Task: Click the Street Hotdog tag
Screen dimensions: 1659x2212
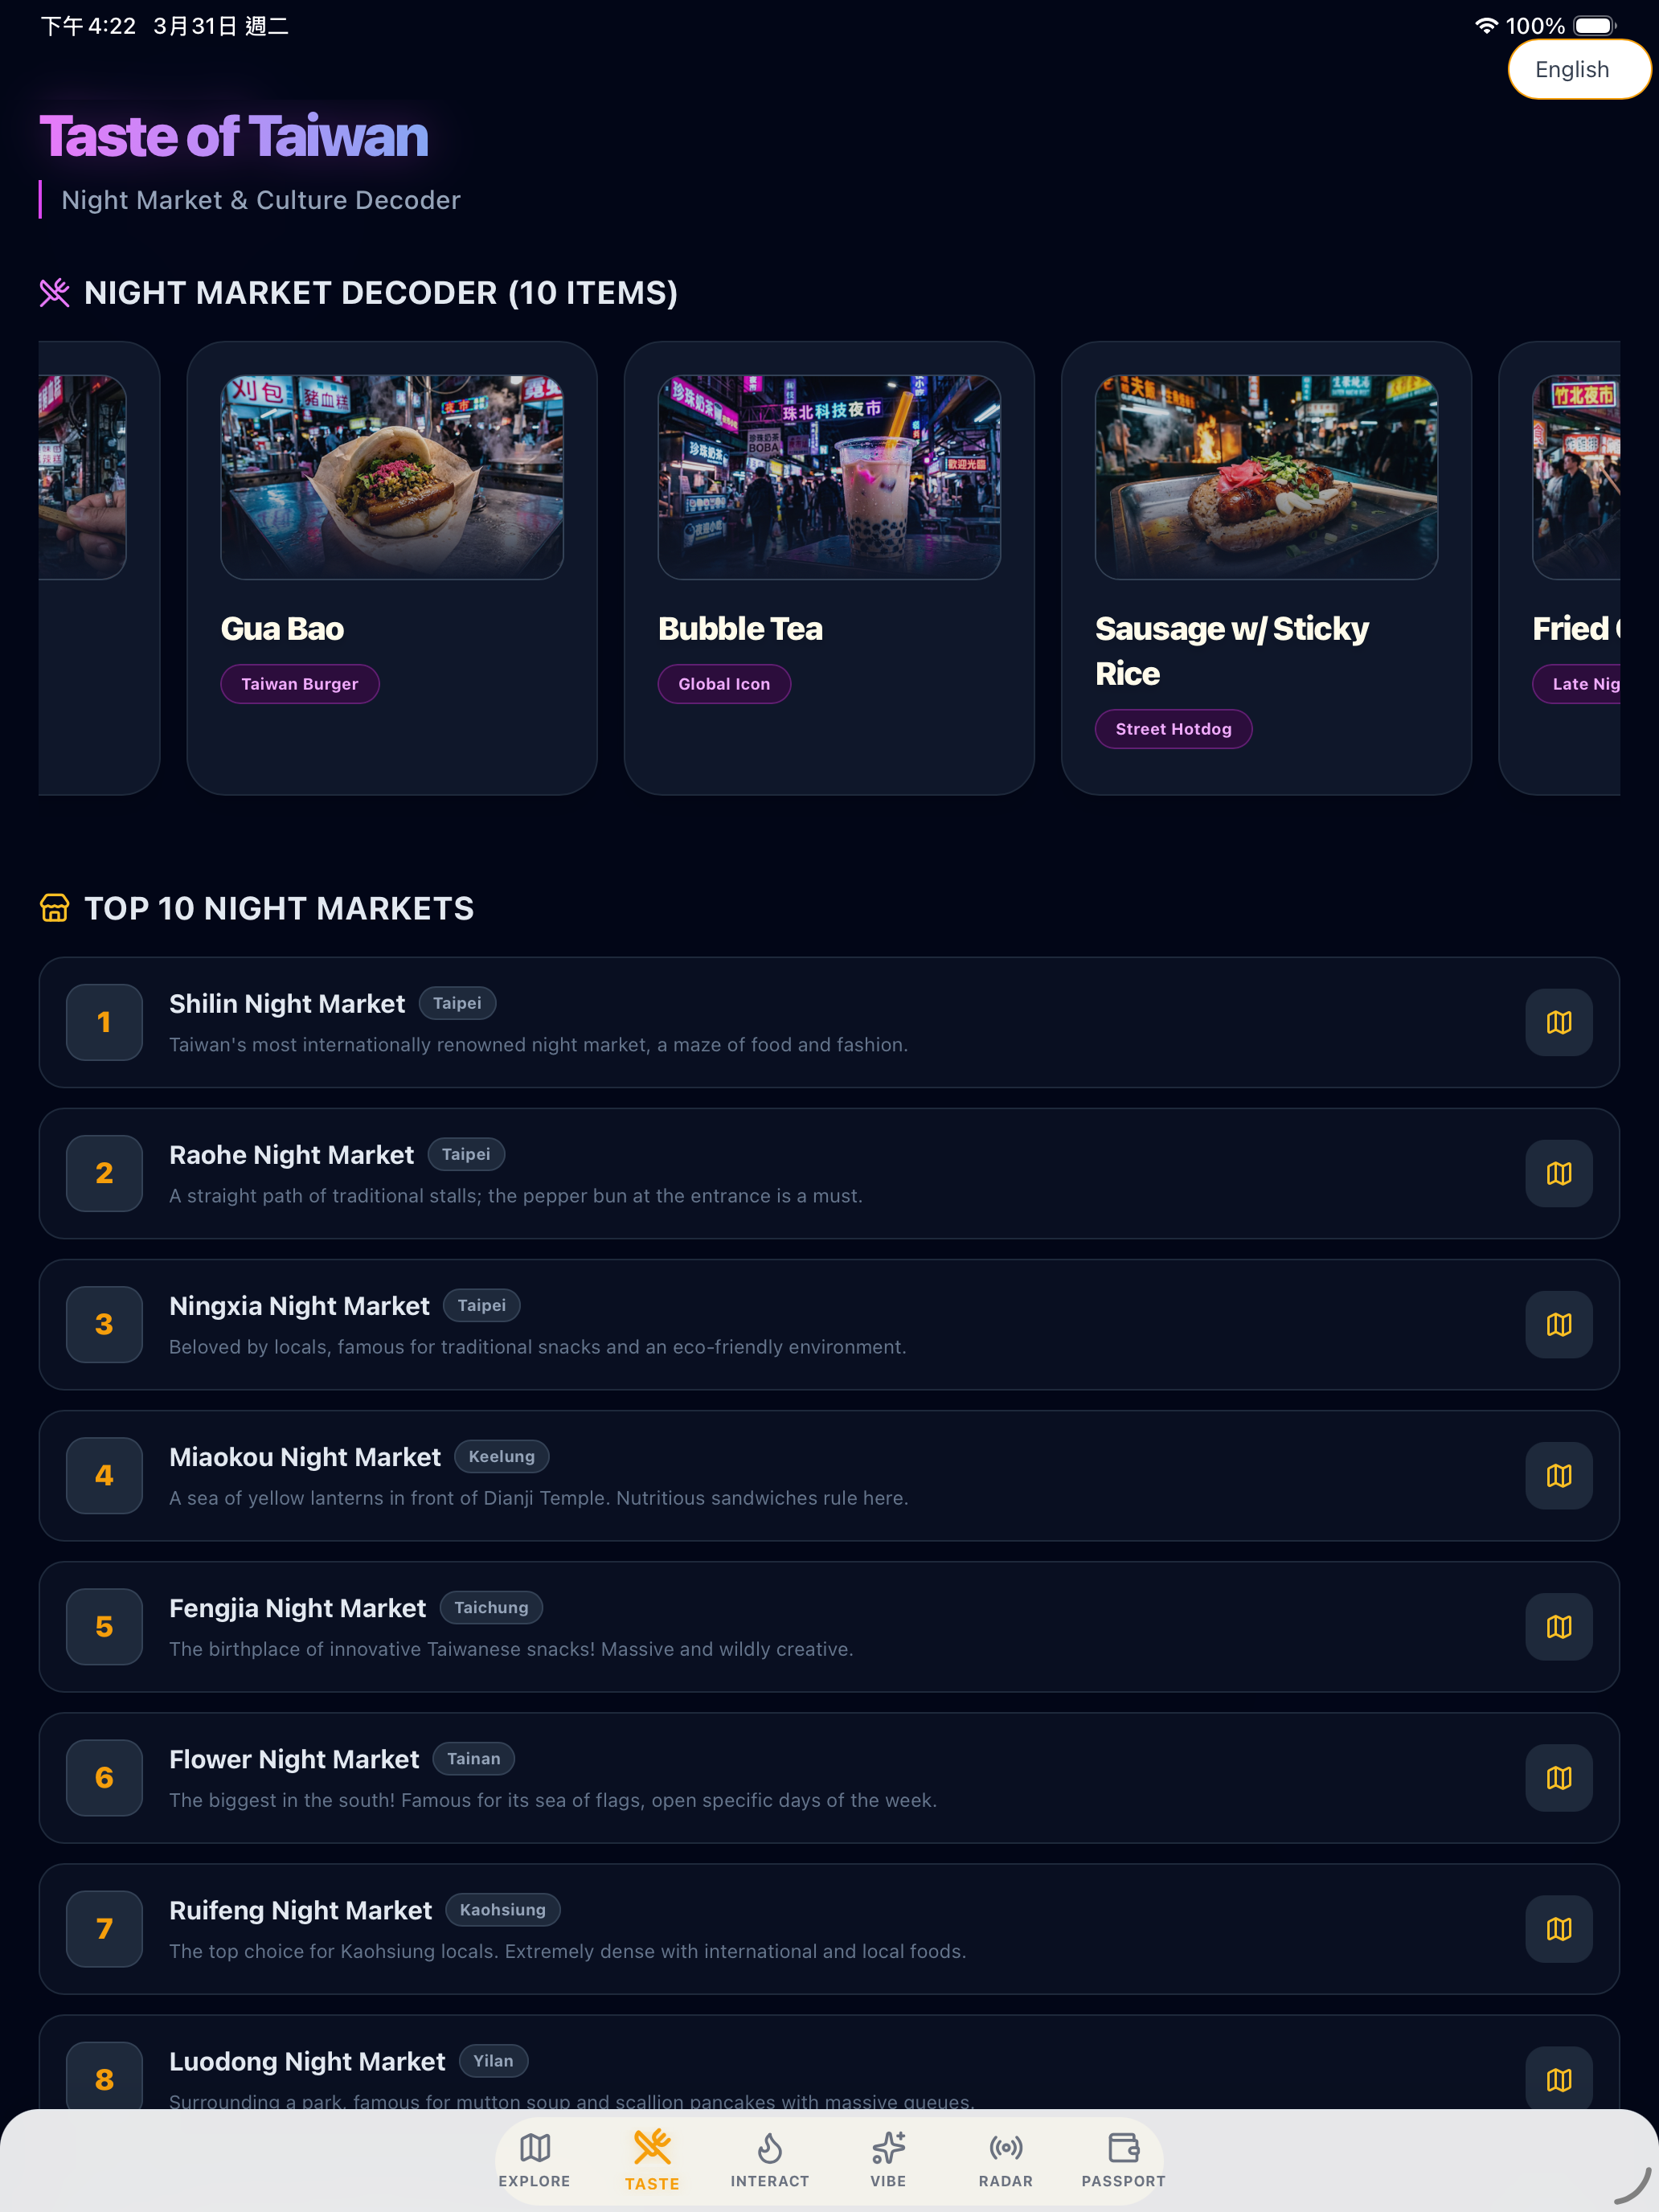Action: click(1173, 729)
